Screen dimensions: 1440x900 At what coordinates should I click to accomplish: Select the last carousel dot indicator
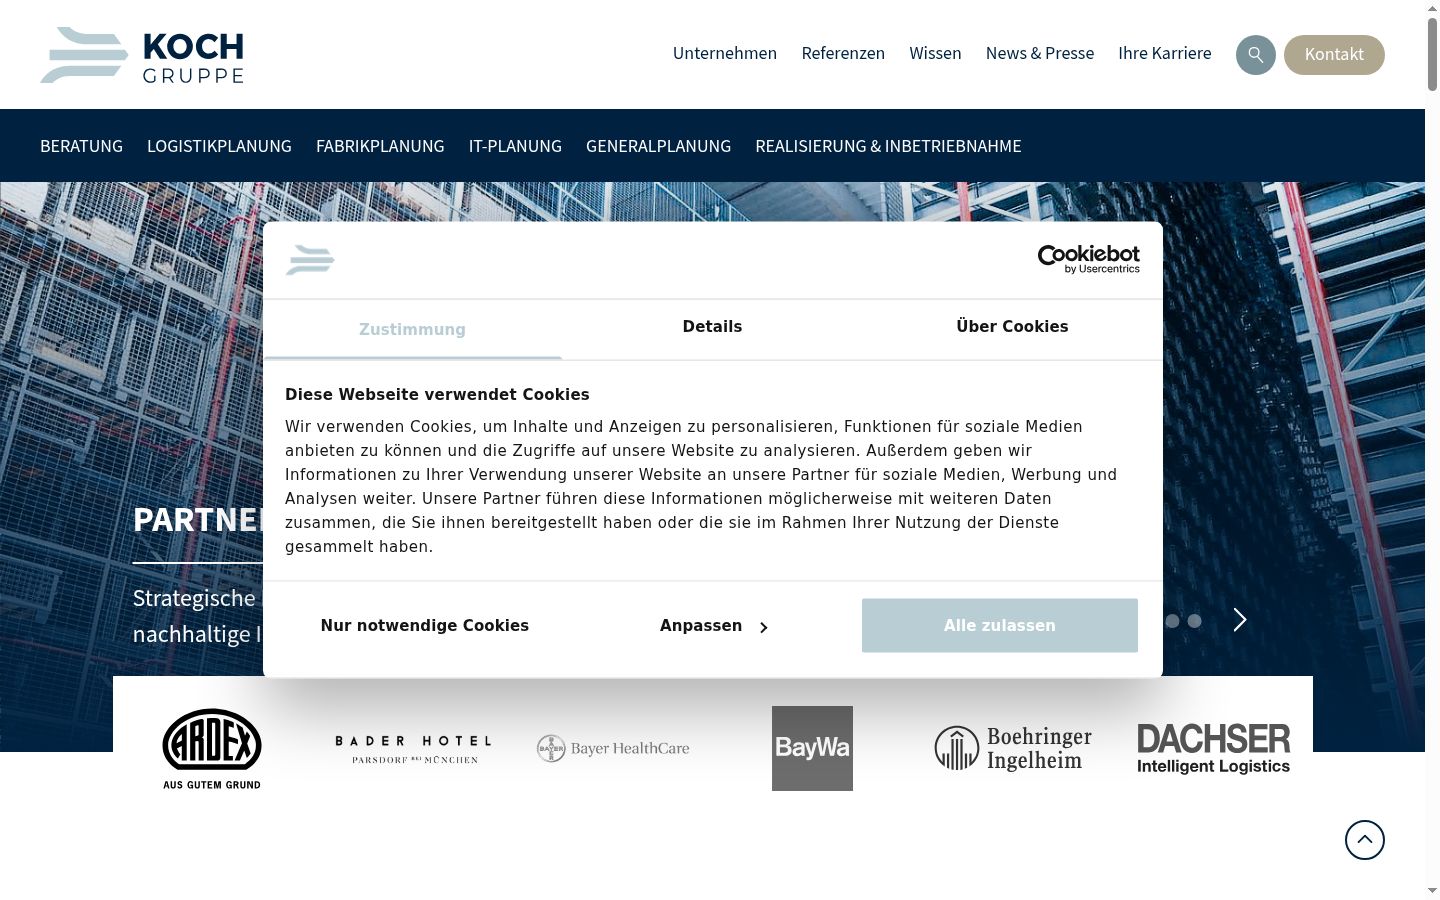[x=1194, y=621]
